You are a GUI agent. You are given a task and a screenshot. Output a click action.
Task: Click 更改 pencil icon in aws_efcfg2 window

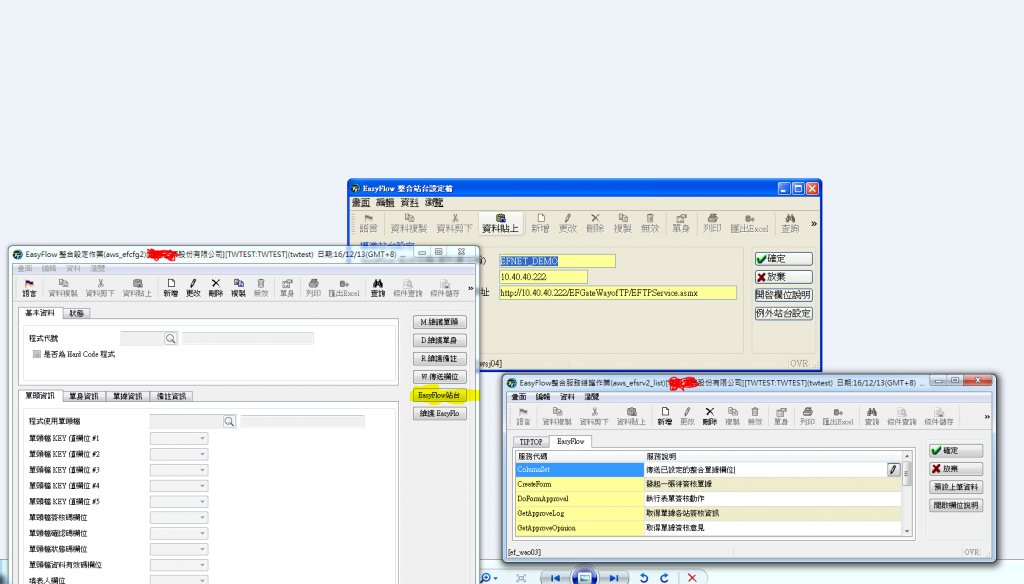[x=193, y=287]
